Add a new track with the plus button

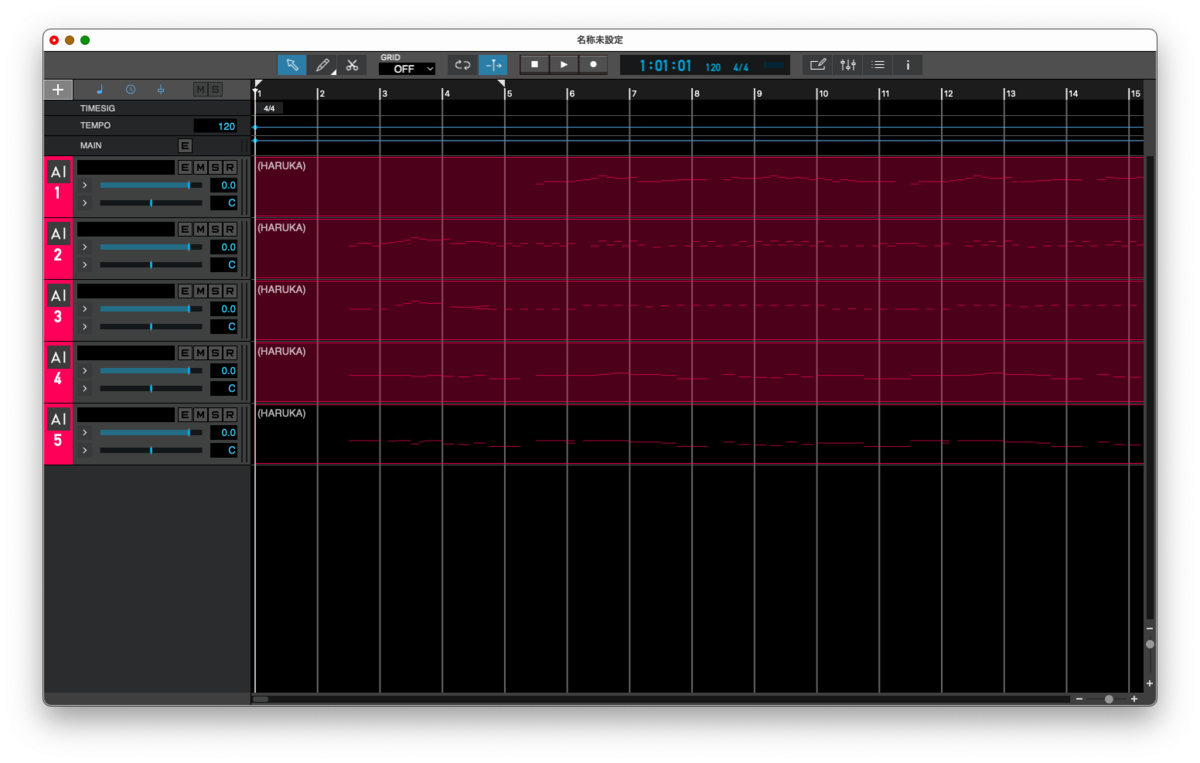58,90
